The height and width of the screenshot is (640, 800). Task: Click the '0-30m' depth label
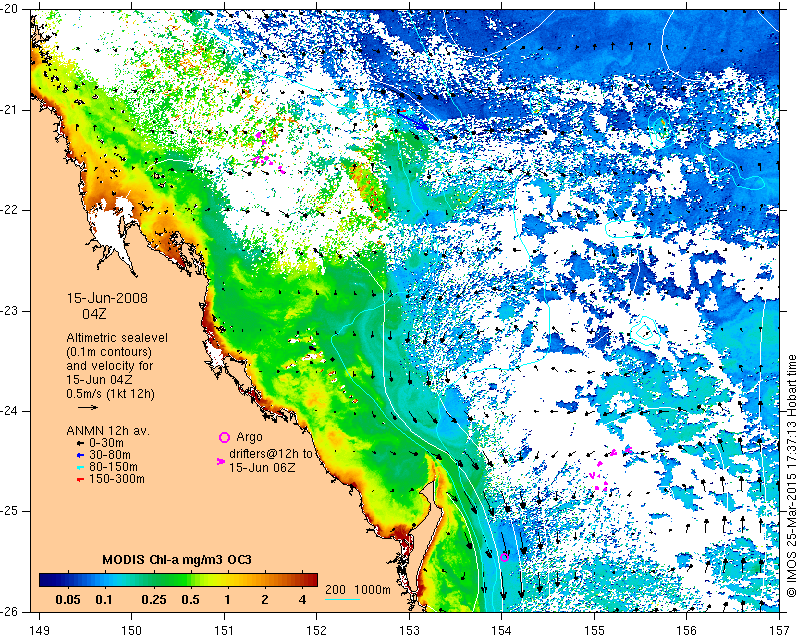pyautogui.click(x=106, y=443)
